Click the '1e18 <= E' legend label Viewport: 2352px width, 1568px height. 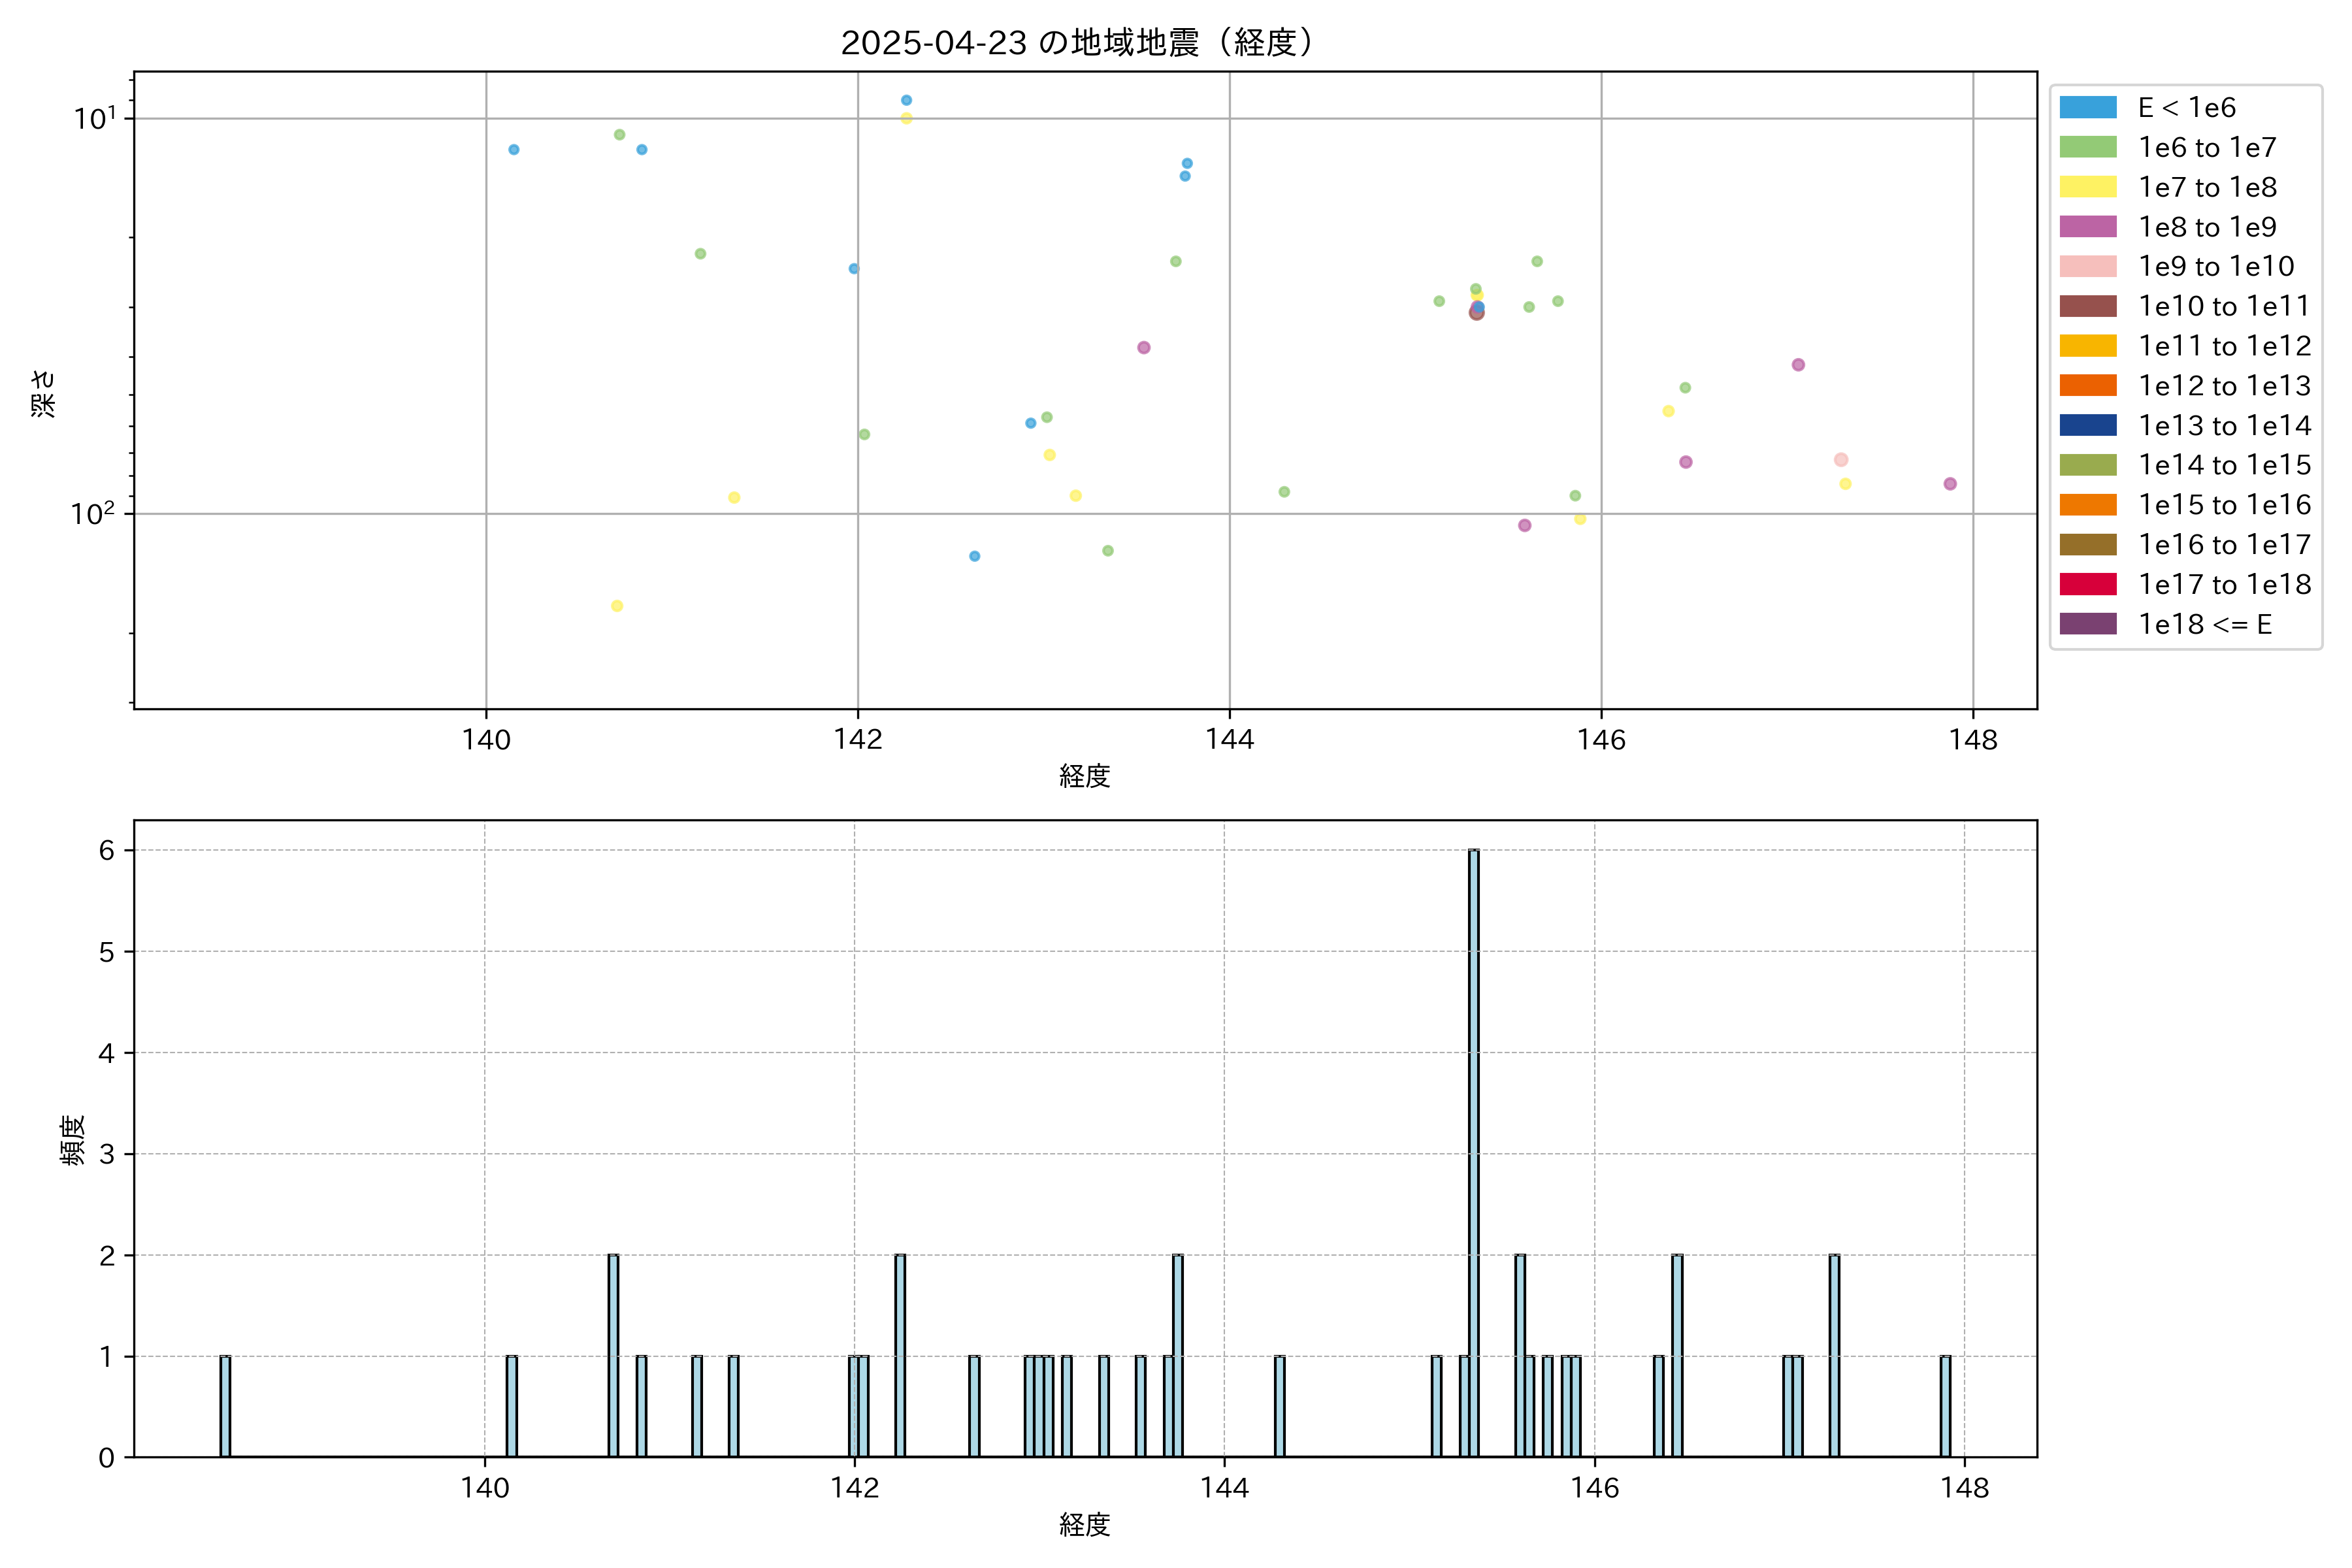click(2204, 624)
